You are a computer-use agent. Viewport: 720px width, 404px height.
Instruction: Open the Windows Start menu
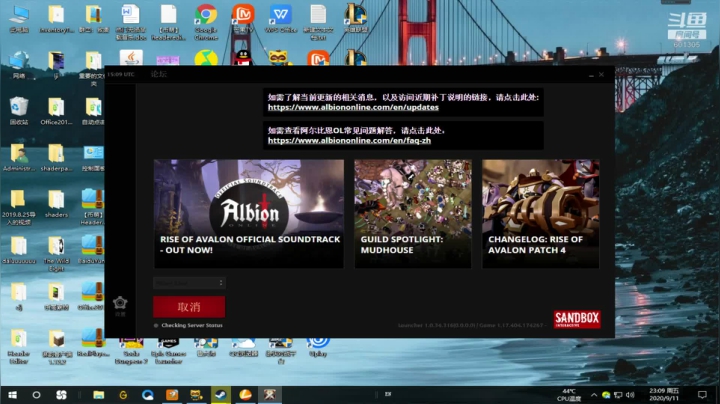(x=12, y=395)
